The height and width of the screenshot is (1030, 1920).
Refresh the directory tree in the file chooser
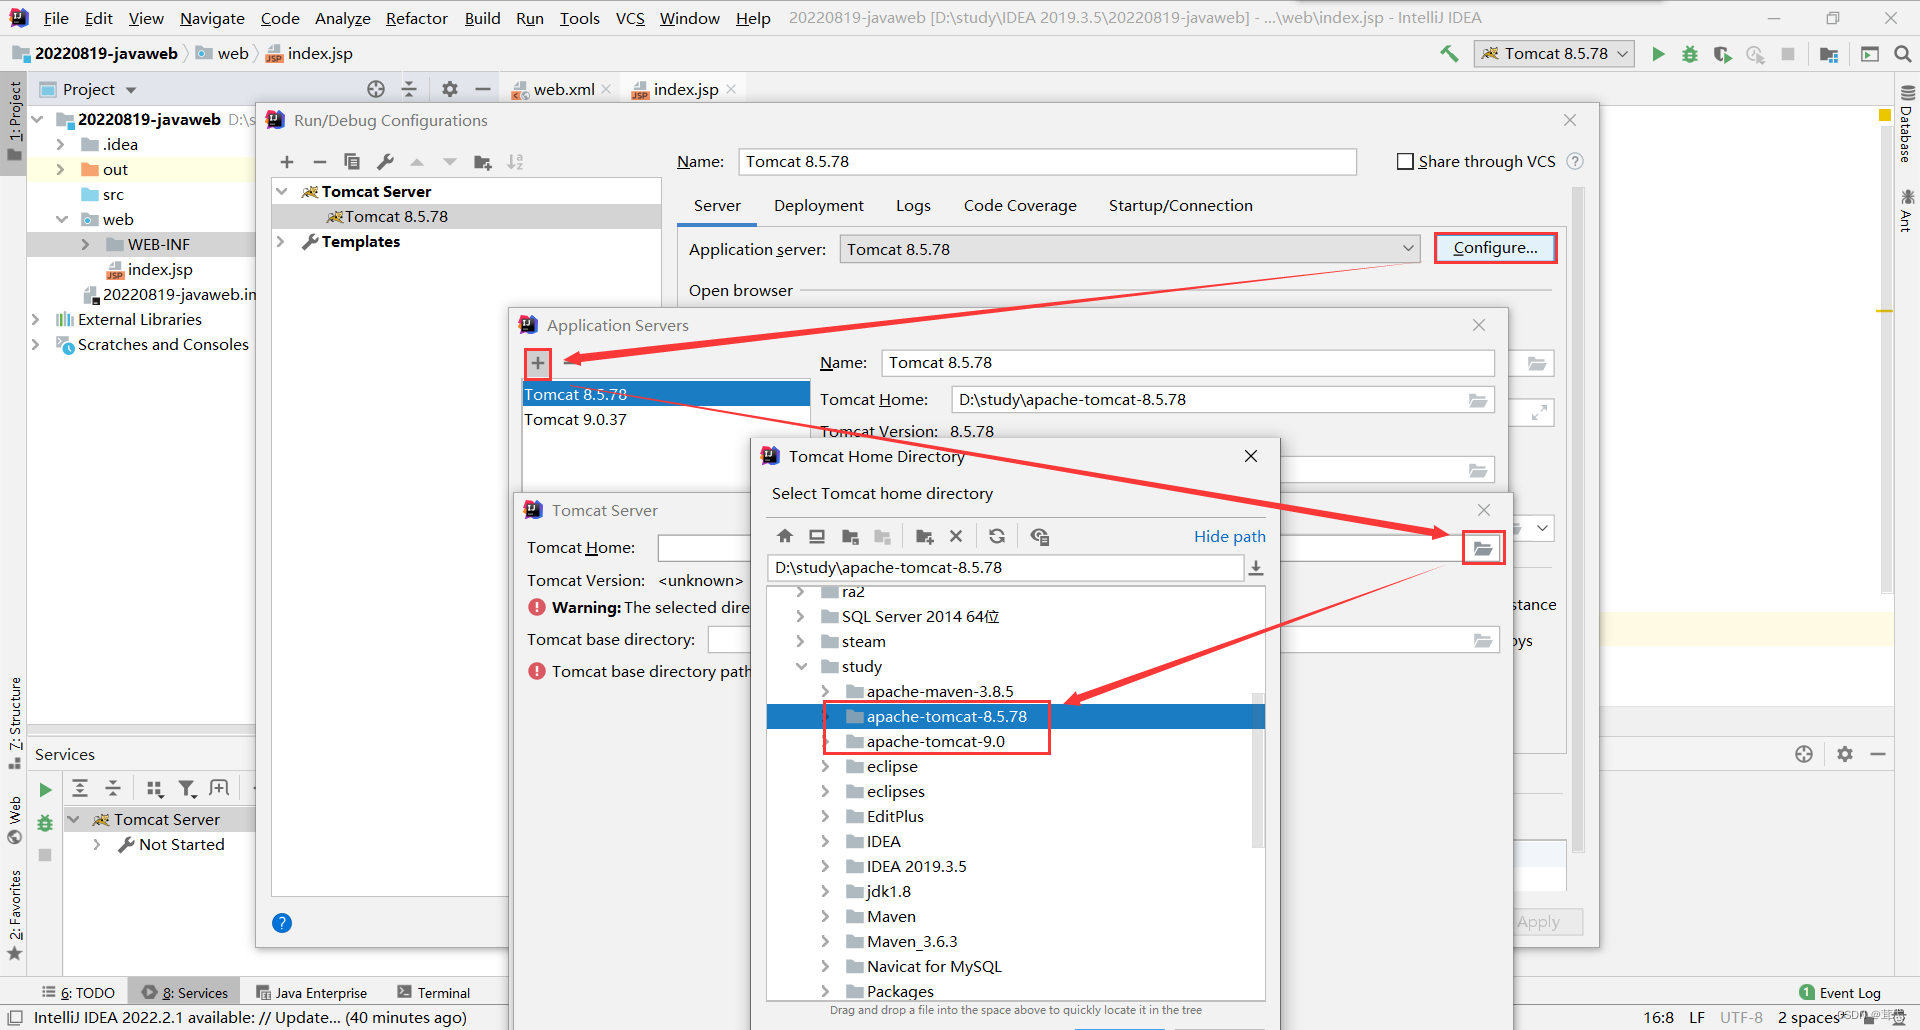[997, 537]
